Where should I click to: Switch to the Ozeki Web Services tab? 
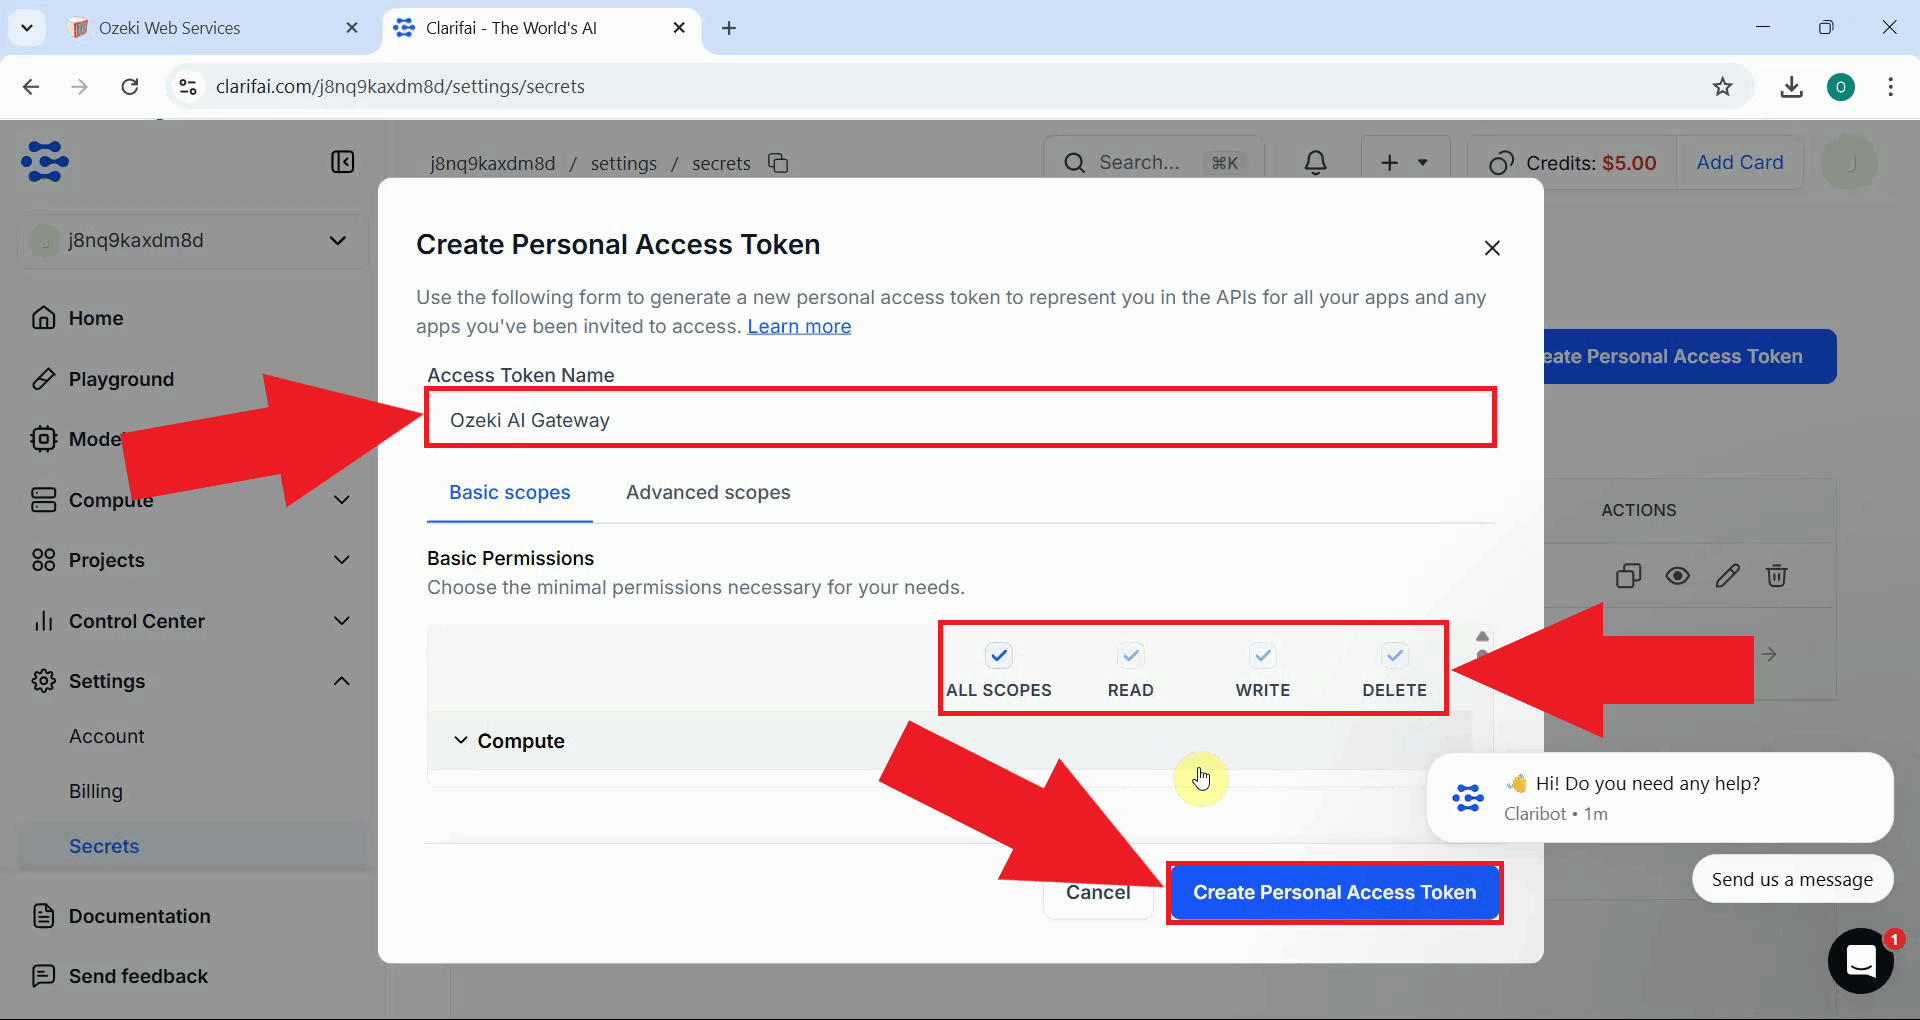click(x=168, y=27)
